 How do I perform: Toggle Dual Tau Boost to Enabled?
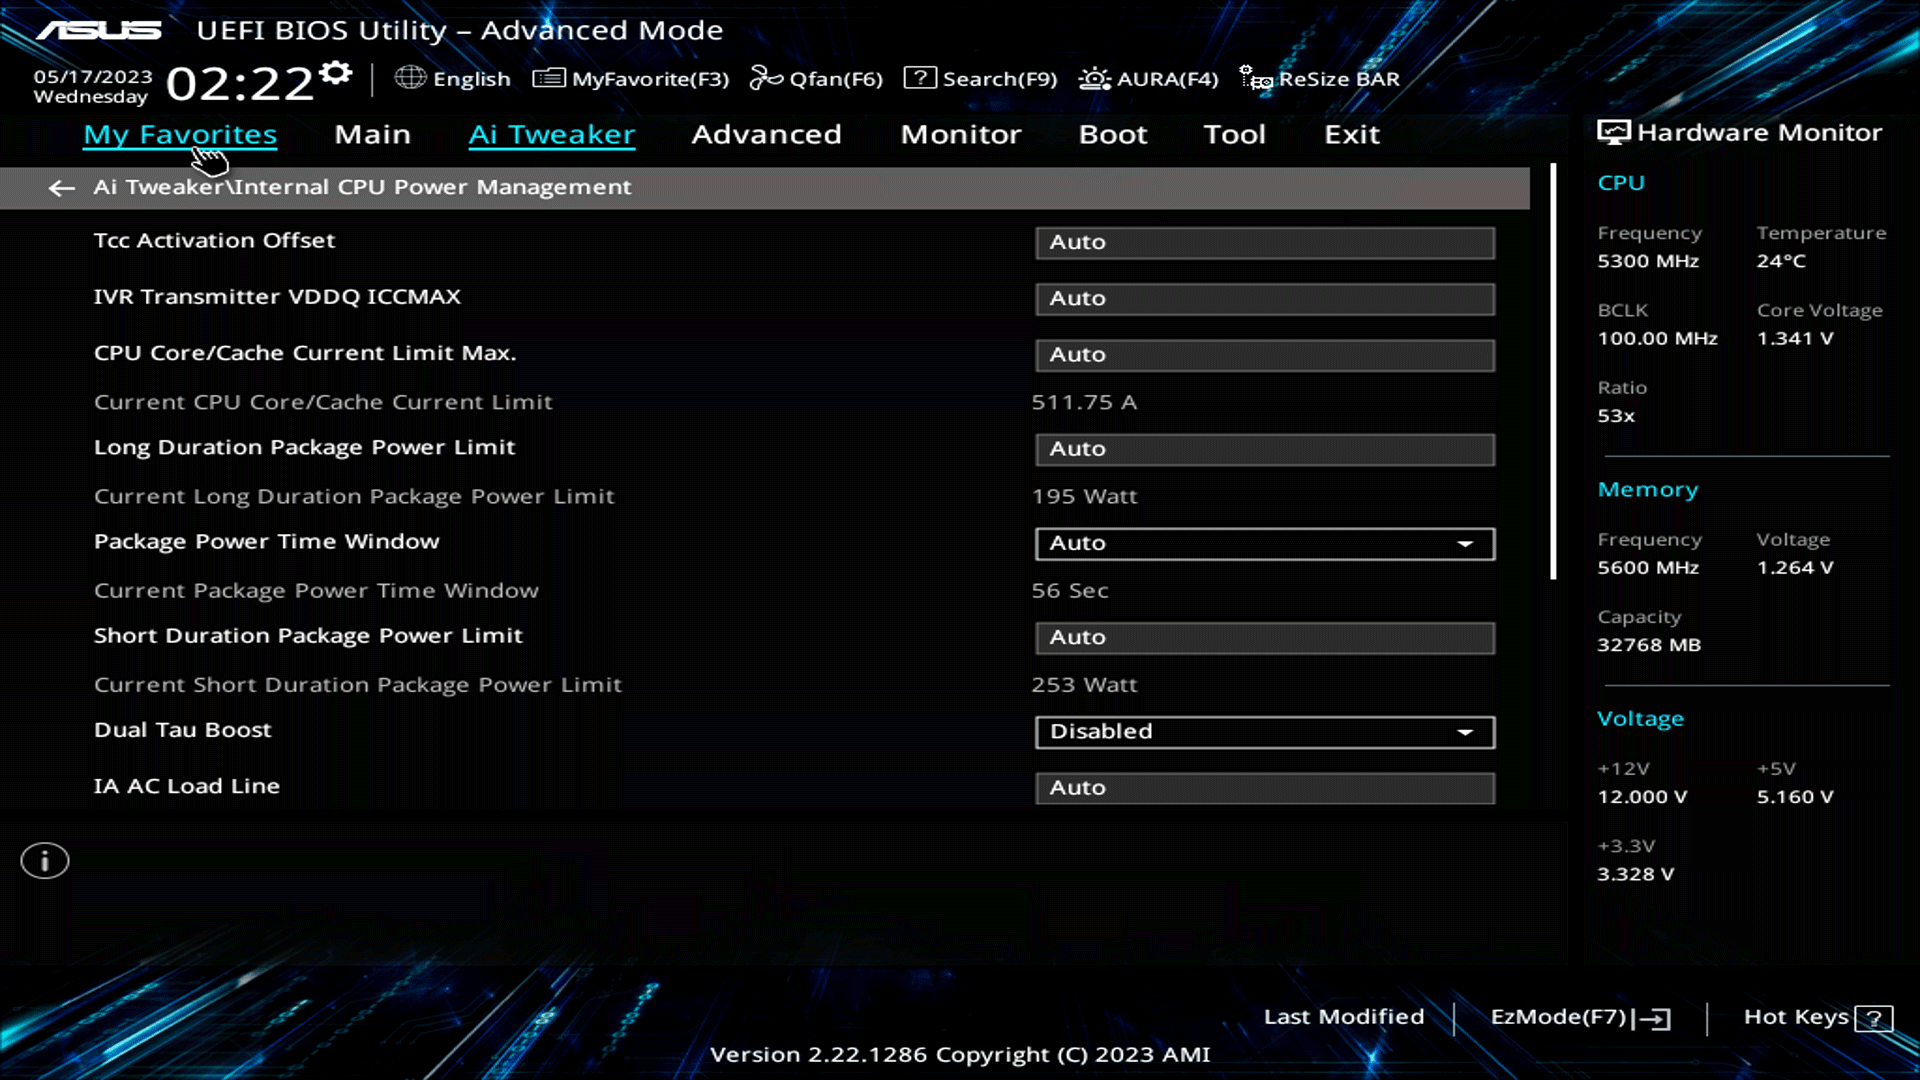pos(1264,731)
